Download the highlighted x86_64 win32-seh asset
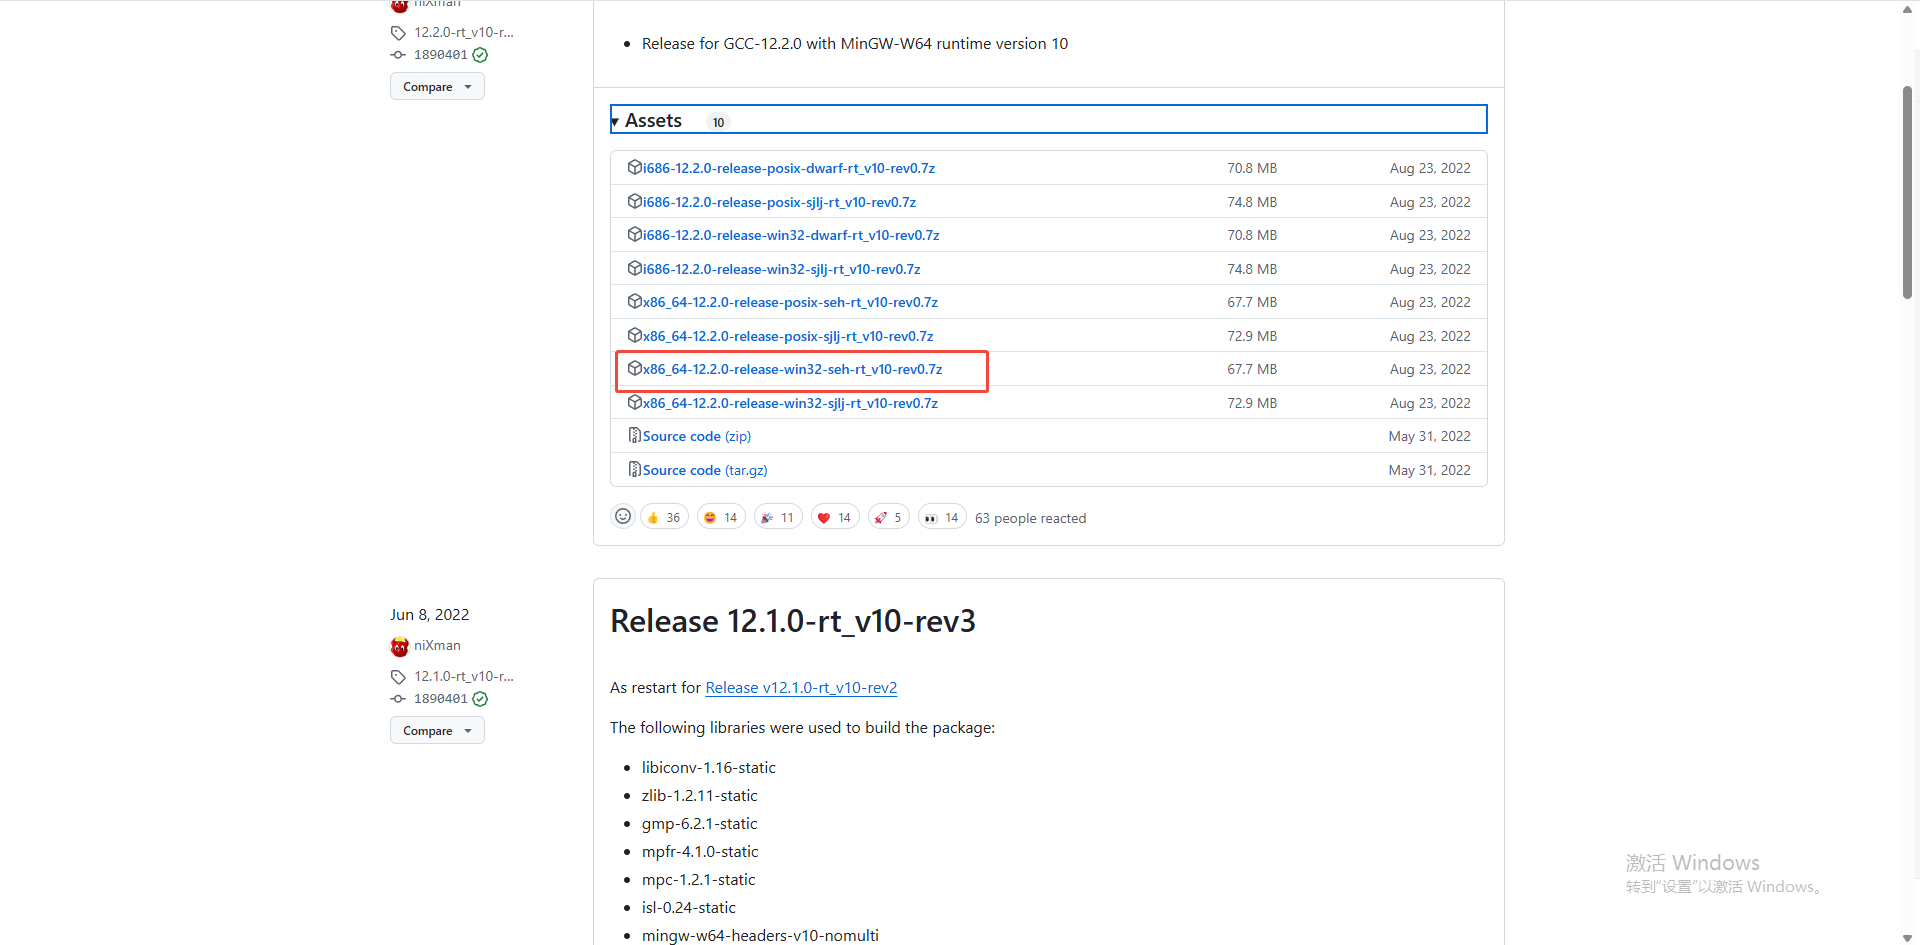 pyautogui.click(x=792, y=369)
